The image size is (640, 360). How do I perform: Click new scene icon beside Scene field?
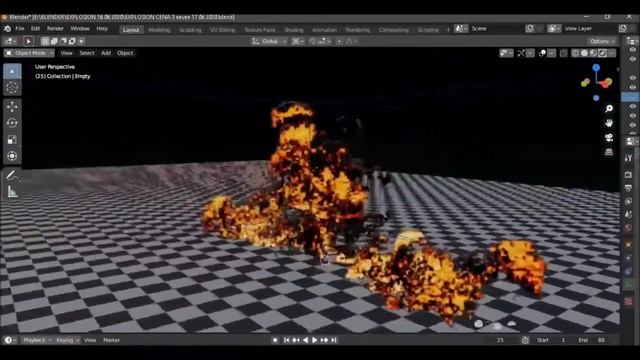click(x=530, y=29)
